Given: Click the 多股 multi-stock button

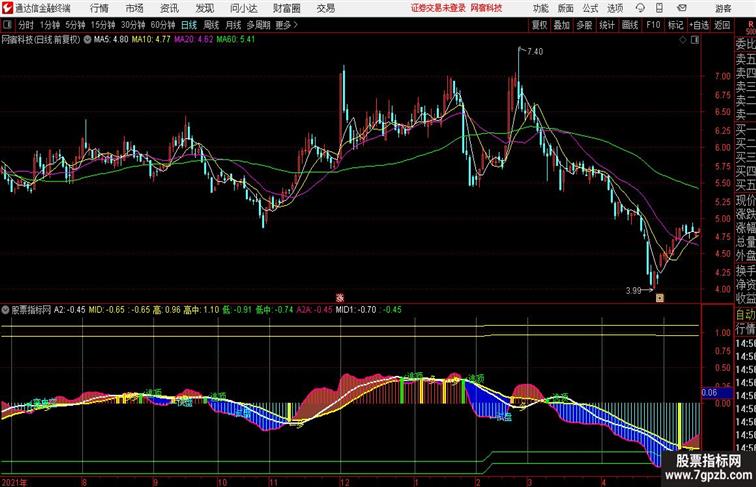Looking at the screenshot, I should point(584,25).
